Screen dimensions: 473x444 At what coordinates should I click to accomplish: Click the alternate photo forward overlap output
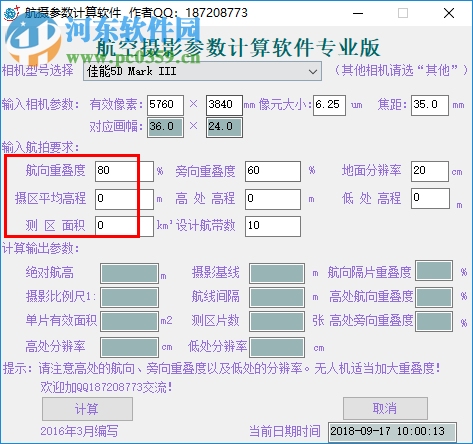[434, 271]
